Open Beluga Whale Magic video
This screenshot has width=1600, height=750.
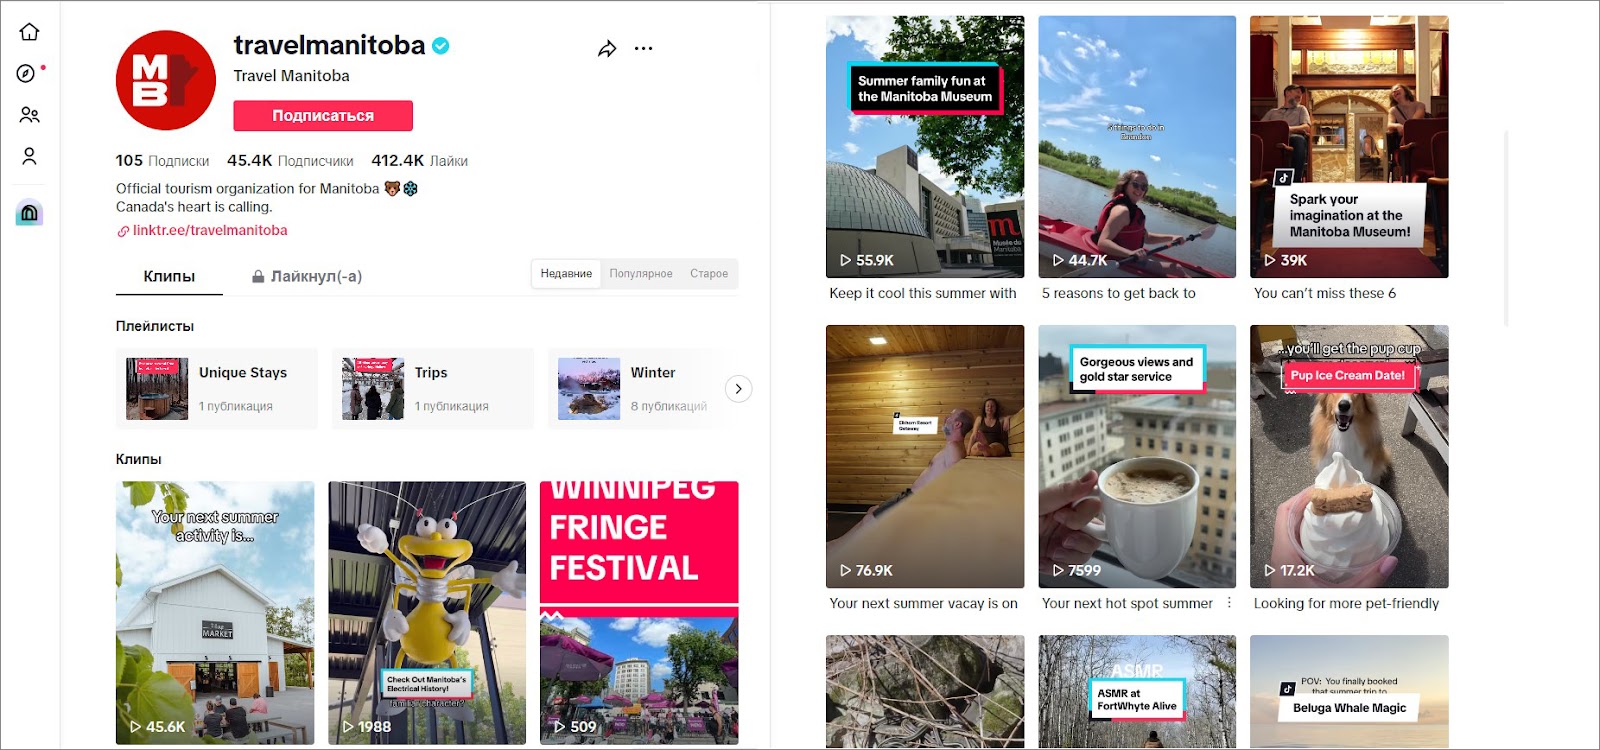click(1349, 692)
